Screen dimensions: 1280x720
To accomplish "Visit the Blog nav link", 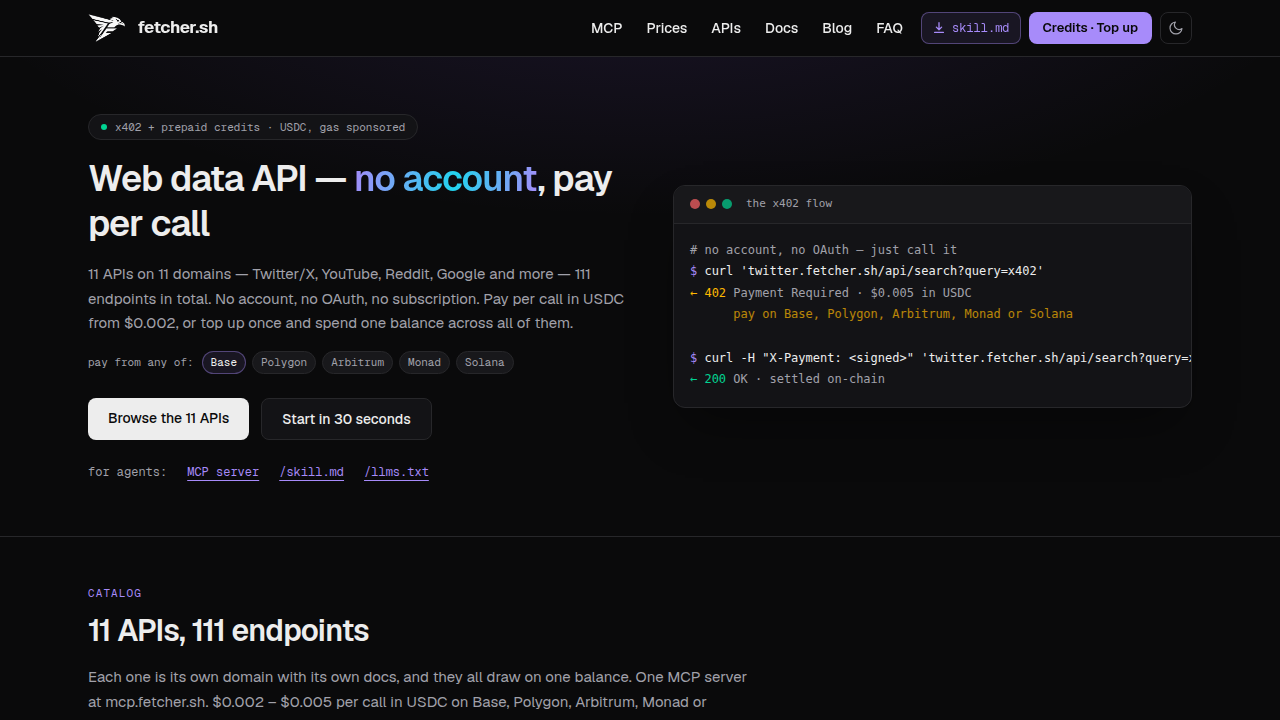I will tap(837, 28).
